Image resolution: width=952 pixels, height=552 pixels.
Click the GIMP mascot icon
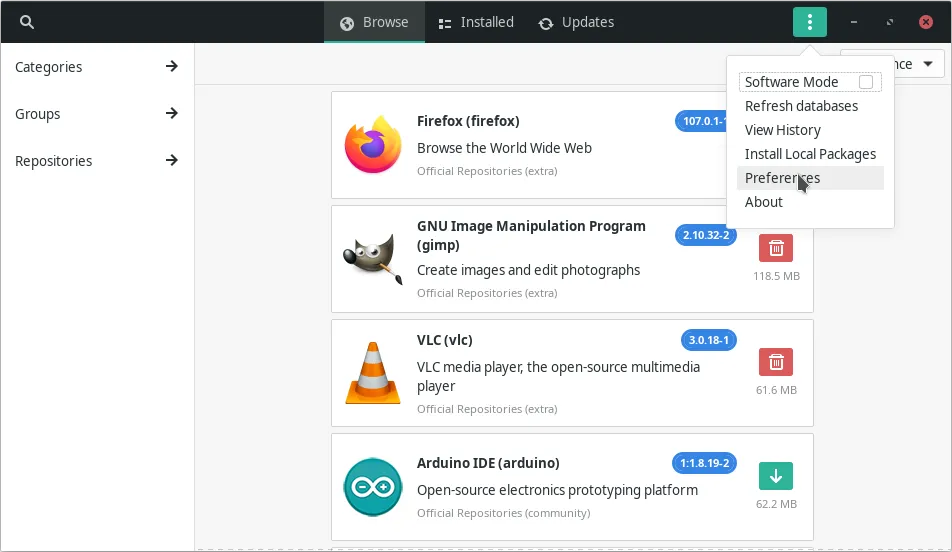(x=373, y=259)
